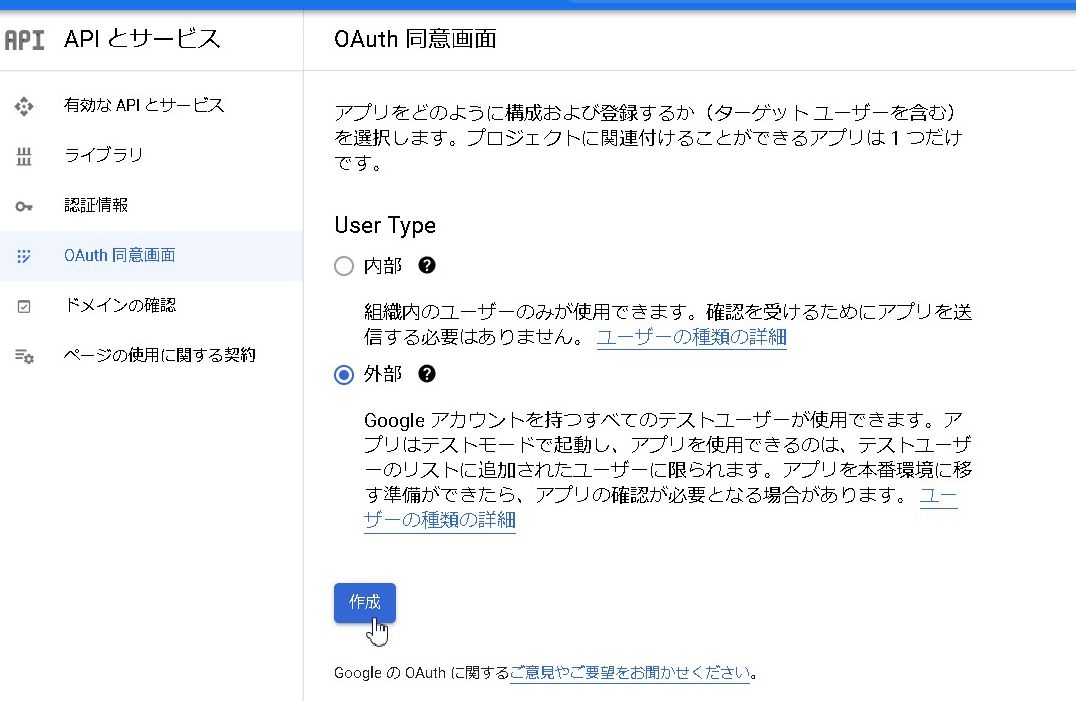Image resolution: width=1076 pixels, height=701 pixels.
Task: Click the ページの使用に関する契約 icon
Action: pyautogui.click(x=23, y=355)
